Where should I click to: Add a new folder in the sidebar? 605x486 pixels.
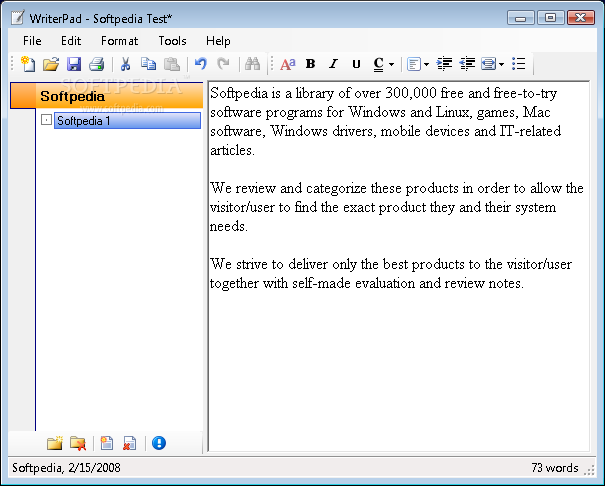click(x=55, y=443)
